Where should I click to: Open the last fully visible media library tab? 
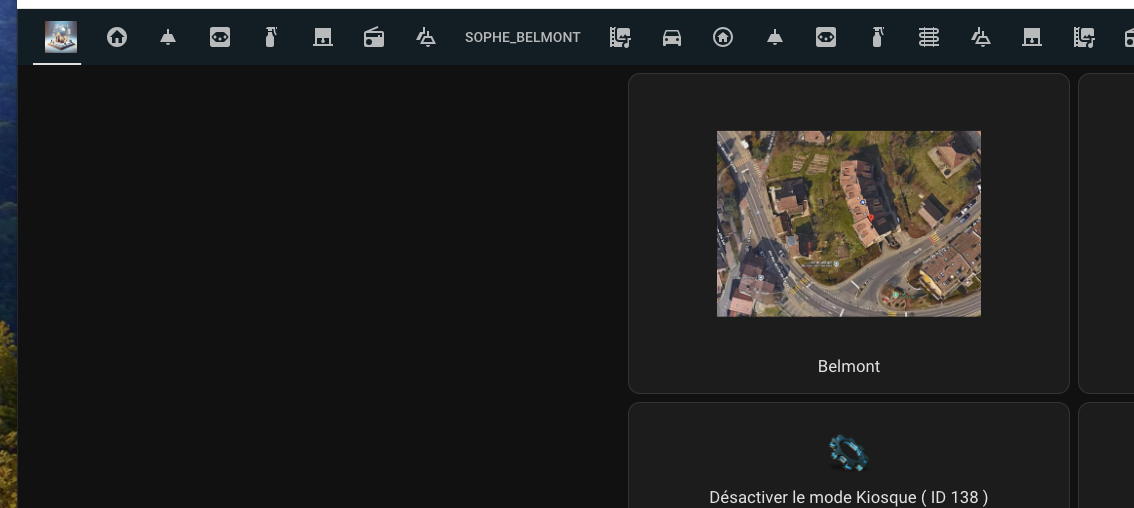tap(1084, 37)
